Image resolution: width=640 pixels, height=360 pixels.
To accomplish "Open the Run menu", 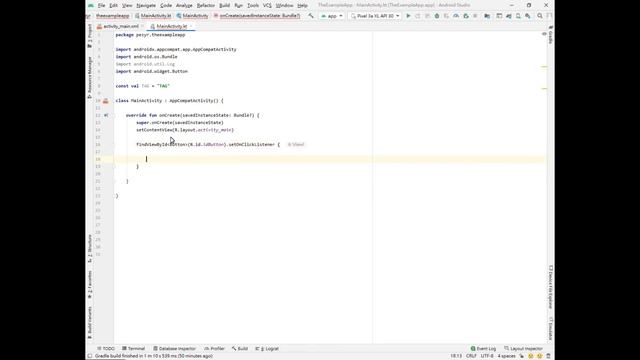I will point(238,5).
